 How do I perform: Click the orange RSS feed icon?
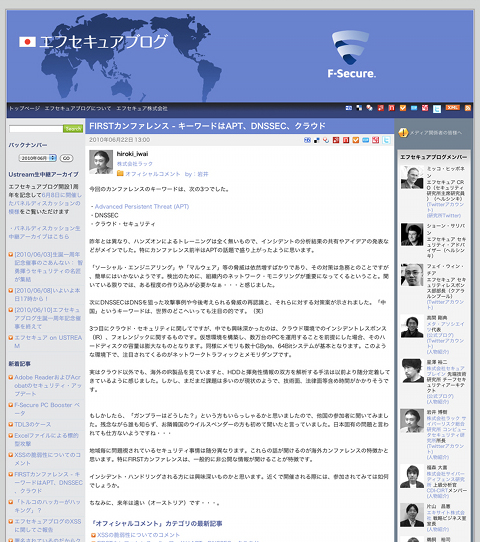(x=468, y=108)
